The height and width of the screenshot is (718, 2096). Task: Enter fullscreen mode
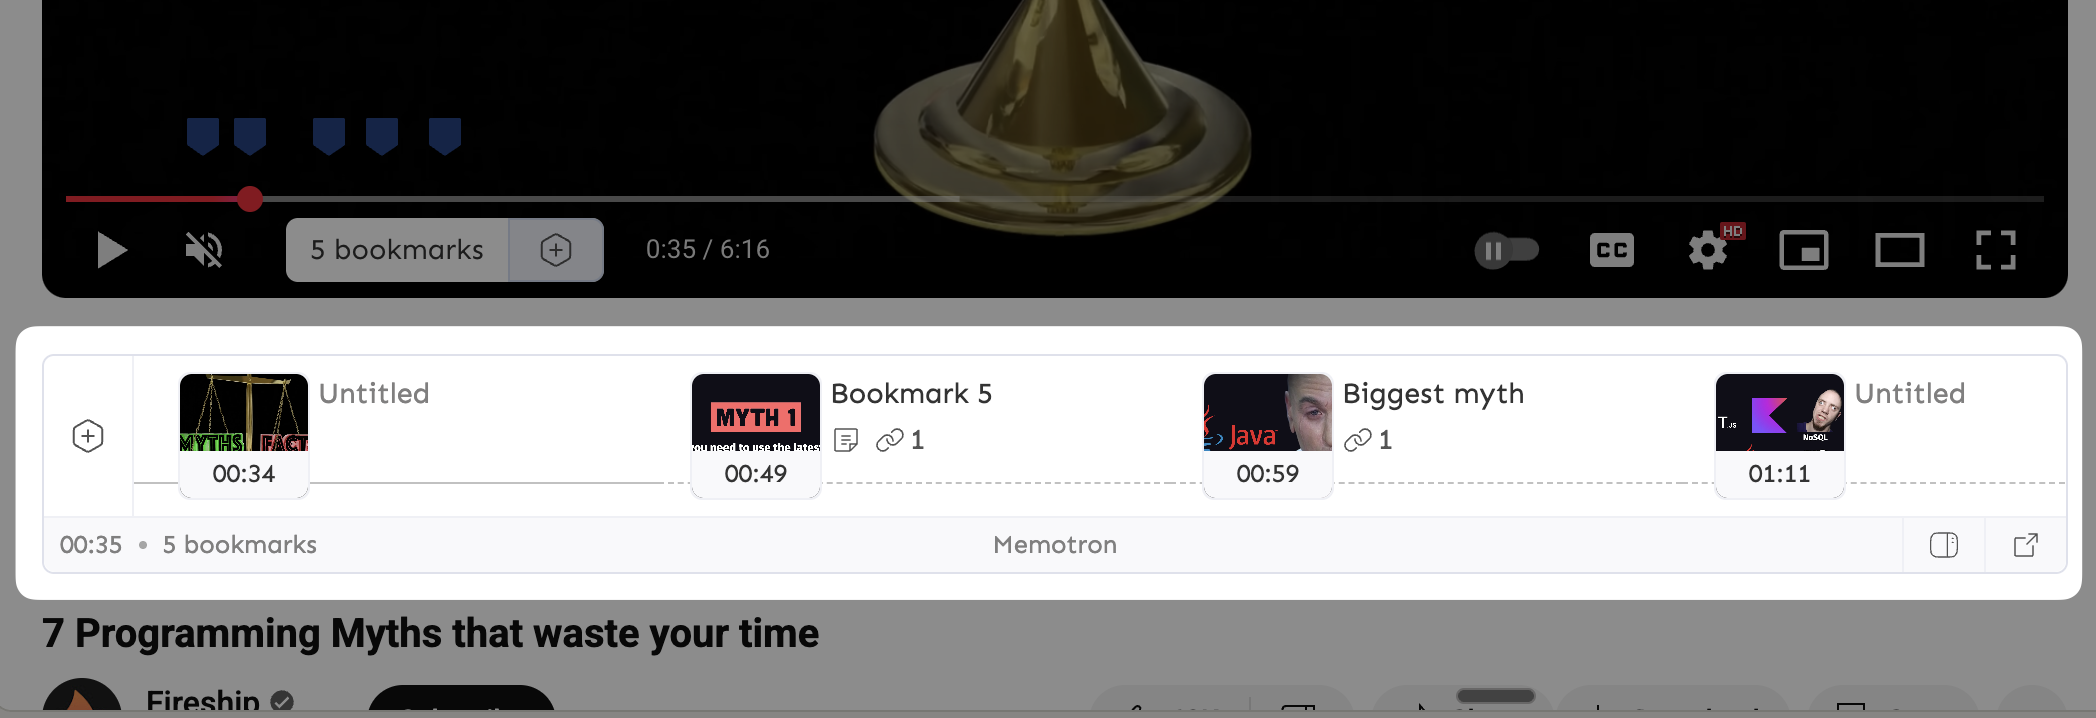(x=1996, y=250)
